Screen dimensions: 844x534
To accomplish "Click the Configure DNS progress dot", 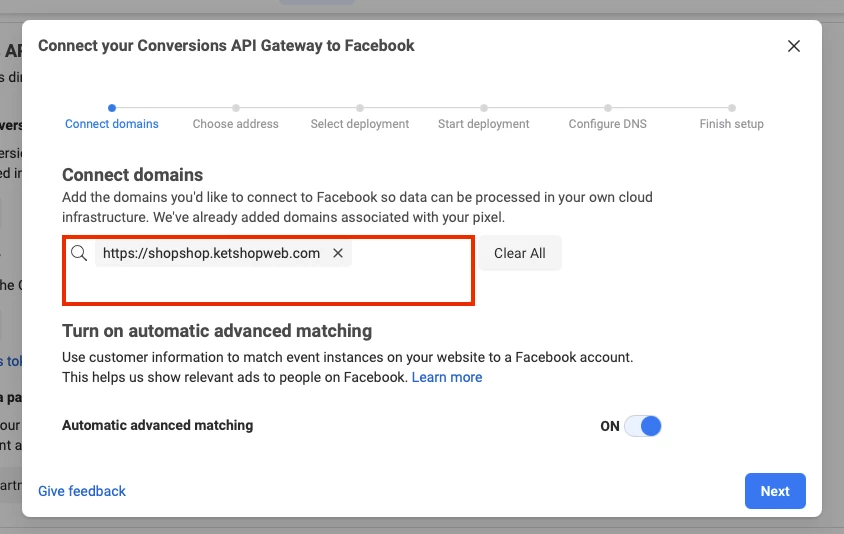I will [608, 108].
